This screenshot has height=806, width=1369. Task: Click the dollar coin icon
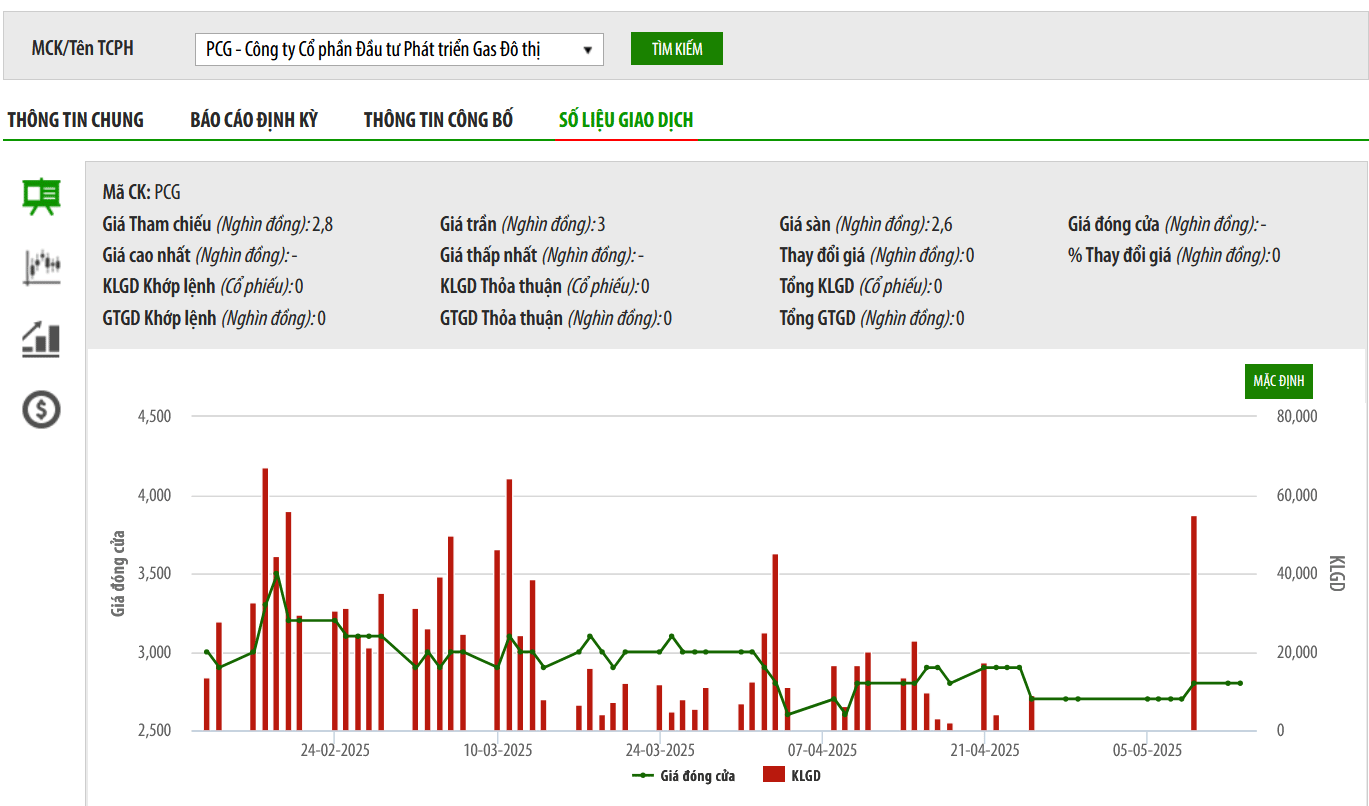coord(42,409)
